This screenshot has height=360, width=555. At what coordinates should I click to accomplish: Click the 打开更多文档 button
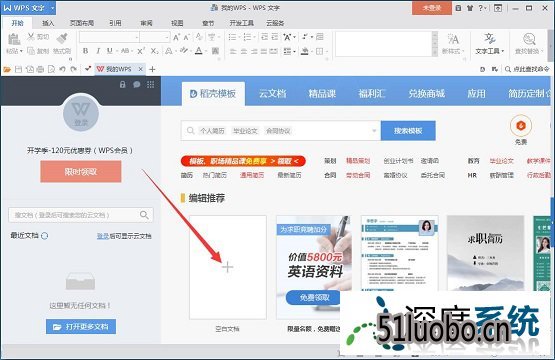point(81,326)
